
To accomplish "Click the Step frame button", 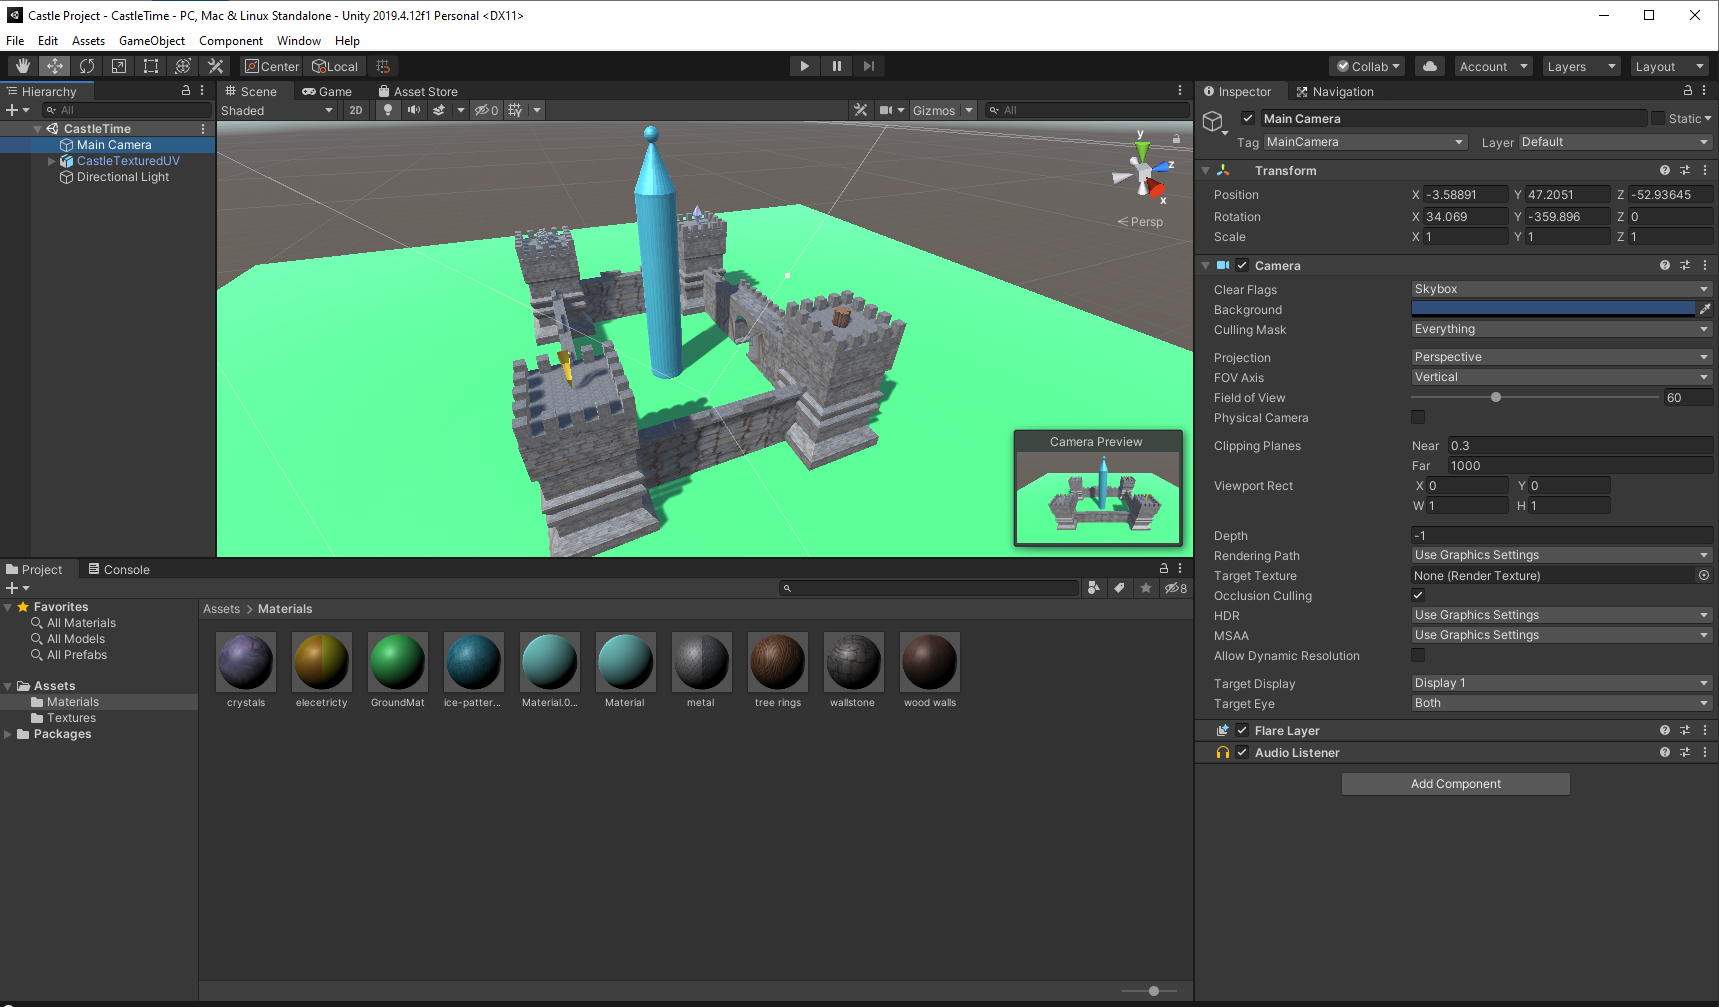I will pyautogui.click(x=869, y=66).
